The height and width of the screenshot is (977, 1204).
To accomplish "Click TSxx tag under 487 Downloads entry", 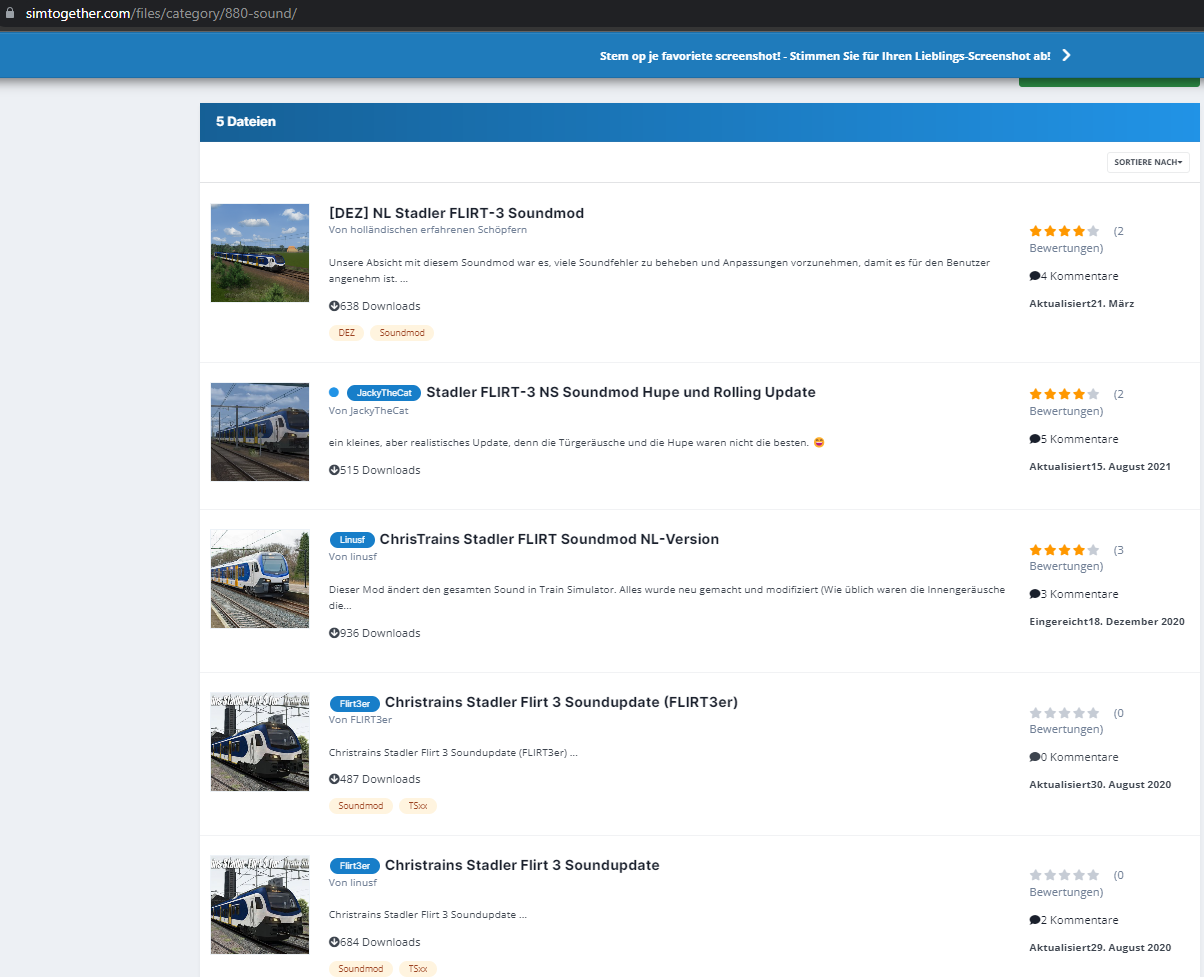I will [418, 806].
